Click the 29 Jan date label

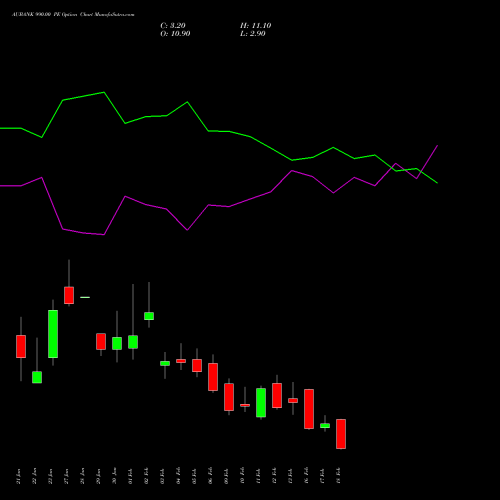(x=99, y=476)
